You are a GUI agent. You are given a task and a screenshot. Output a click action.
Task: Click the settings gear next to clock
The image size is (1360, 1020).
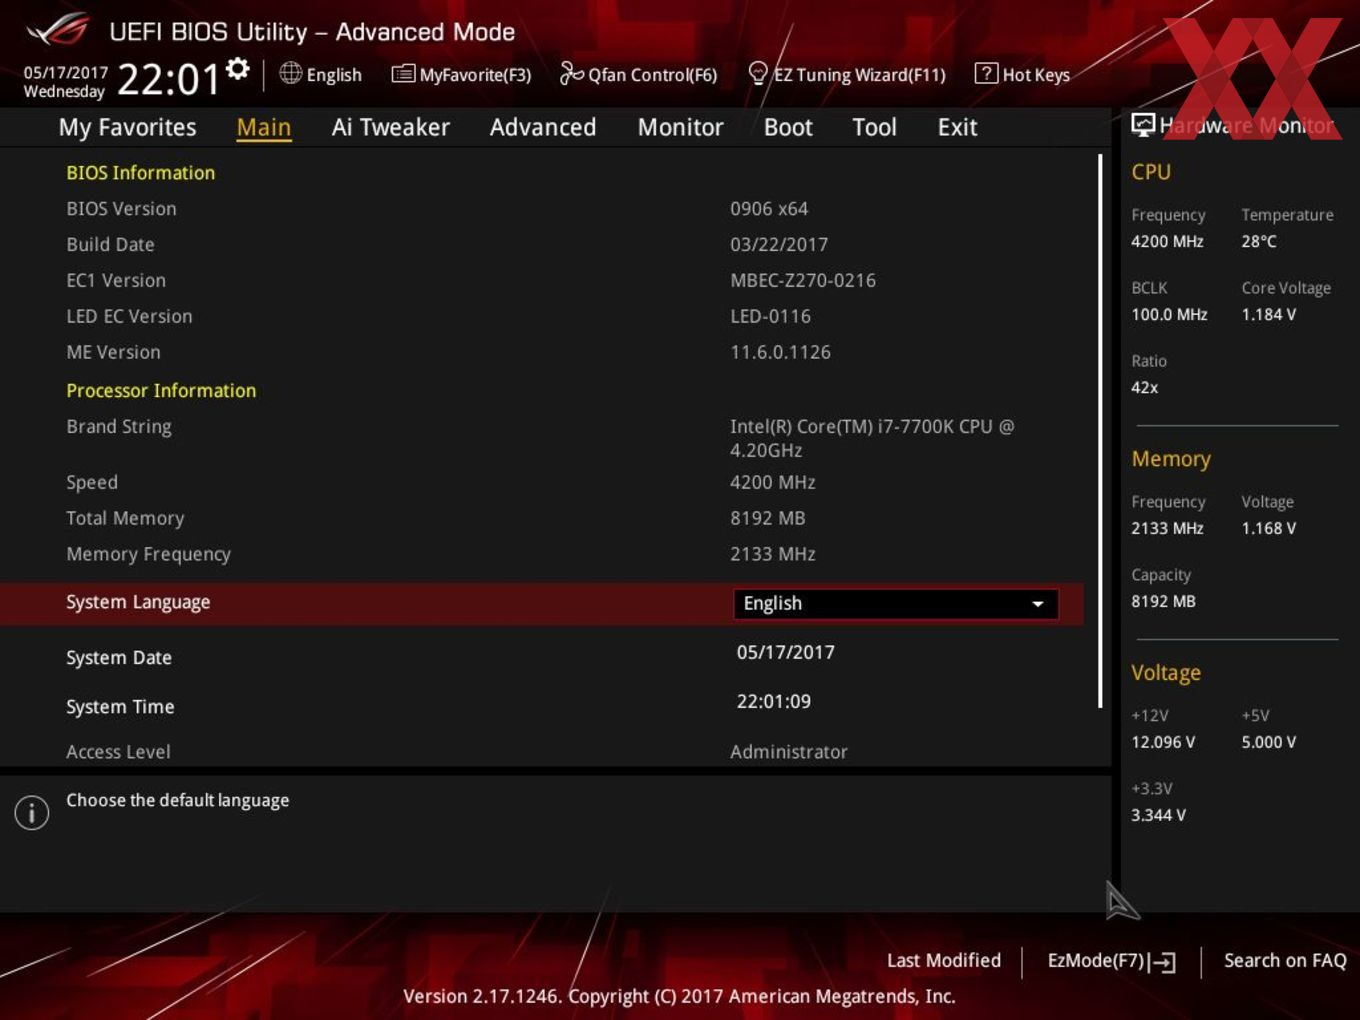pyautogui.click(x=238, y=68)
